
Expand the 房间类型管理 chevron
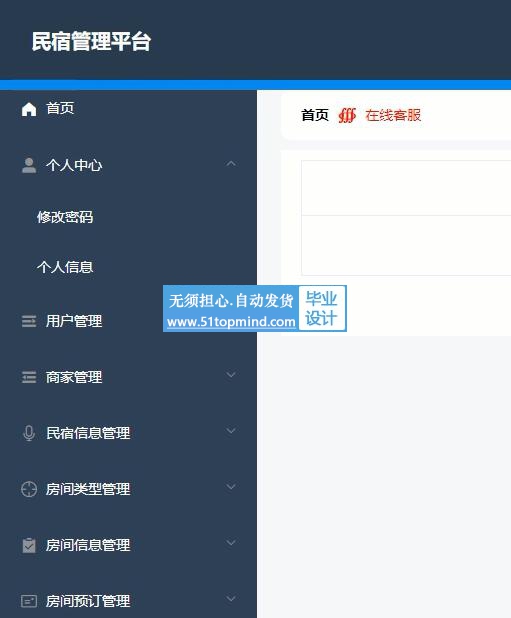(231, 486)
